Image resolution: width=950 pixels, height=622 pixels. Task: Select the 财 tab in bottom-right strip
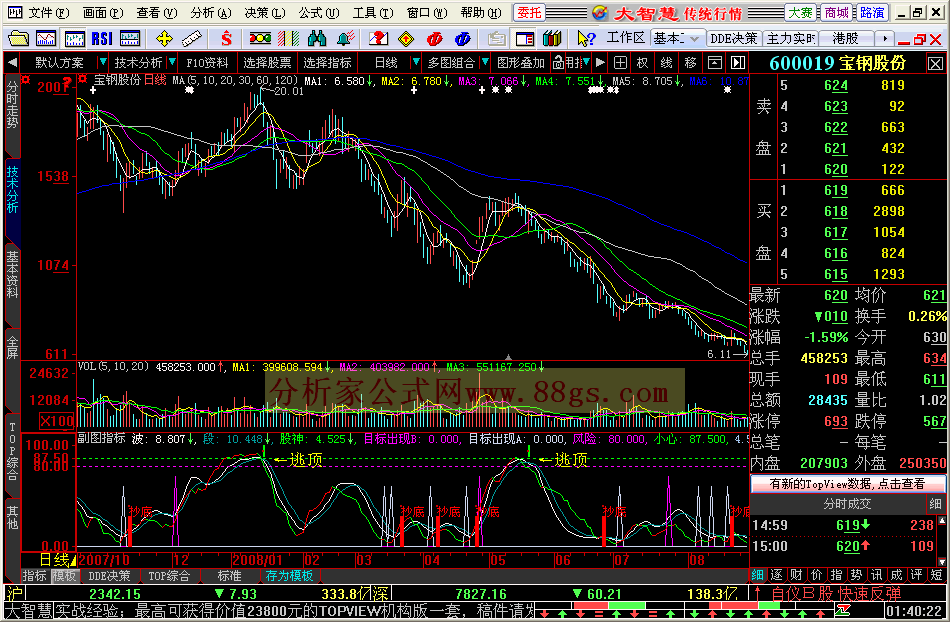[x=797, y=575]
